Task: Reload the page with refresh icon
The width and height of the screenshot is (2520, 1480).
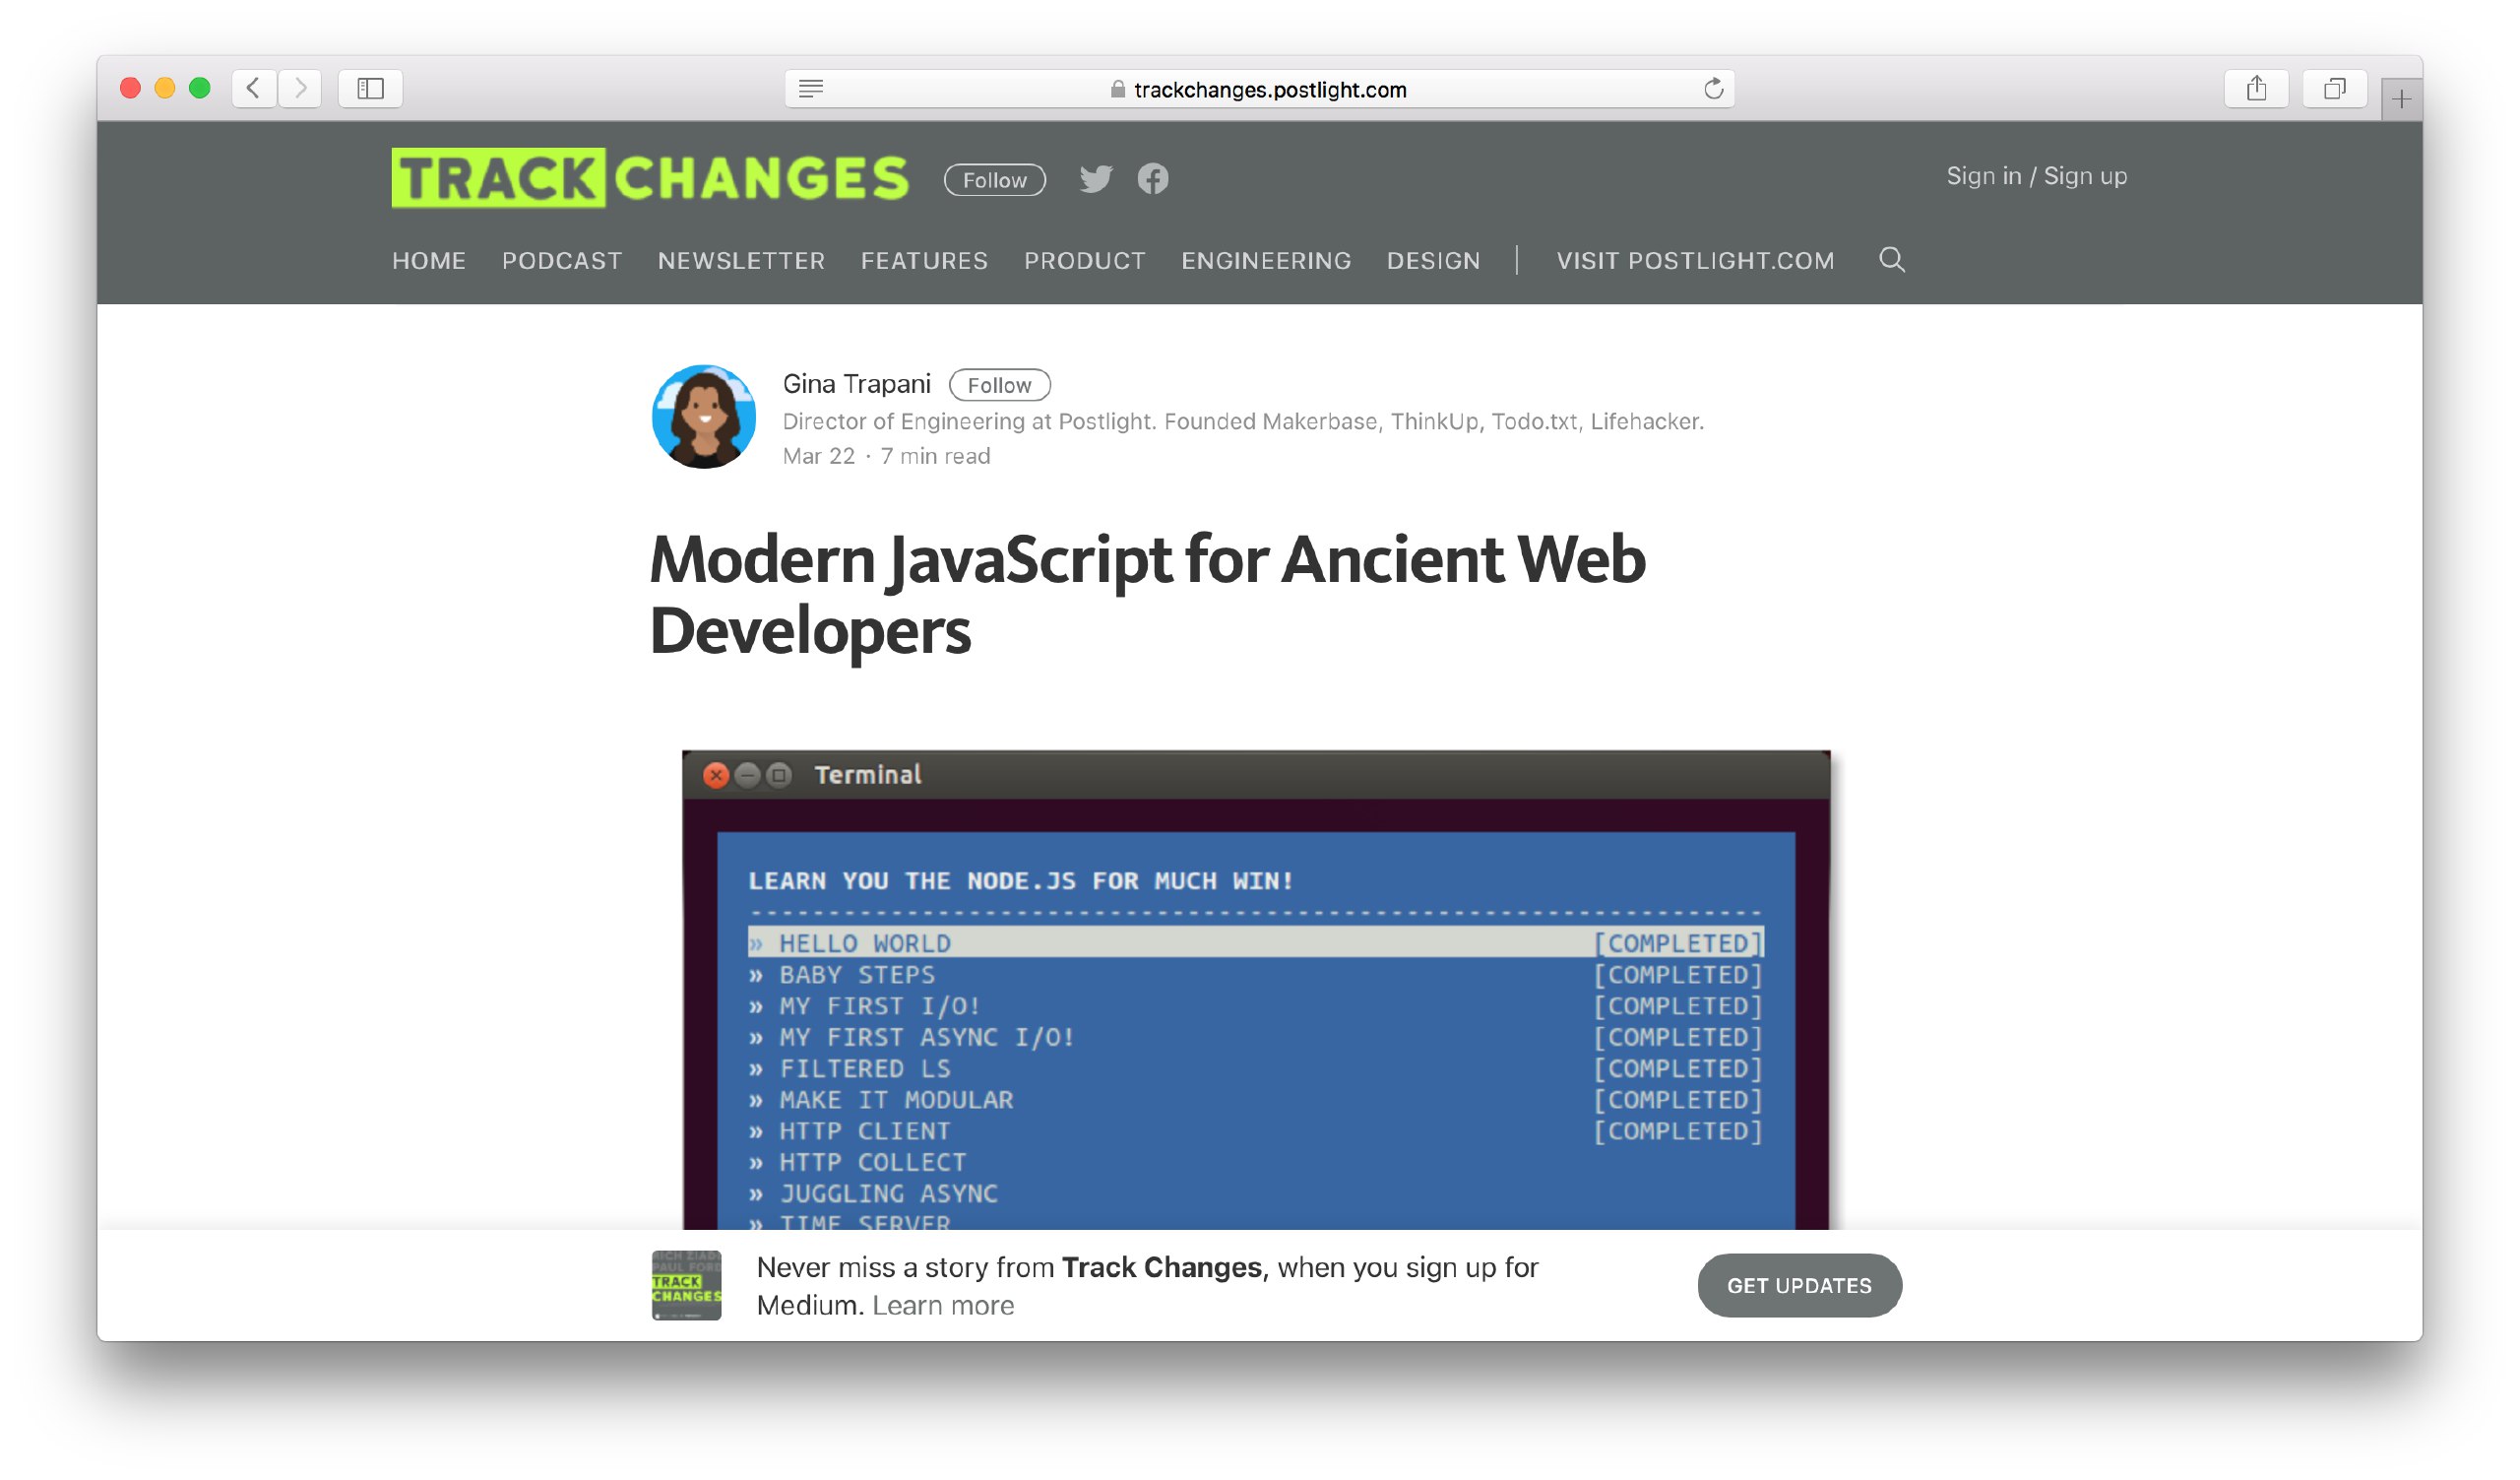Action: 1713,89
